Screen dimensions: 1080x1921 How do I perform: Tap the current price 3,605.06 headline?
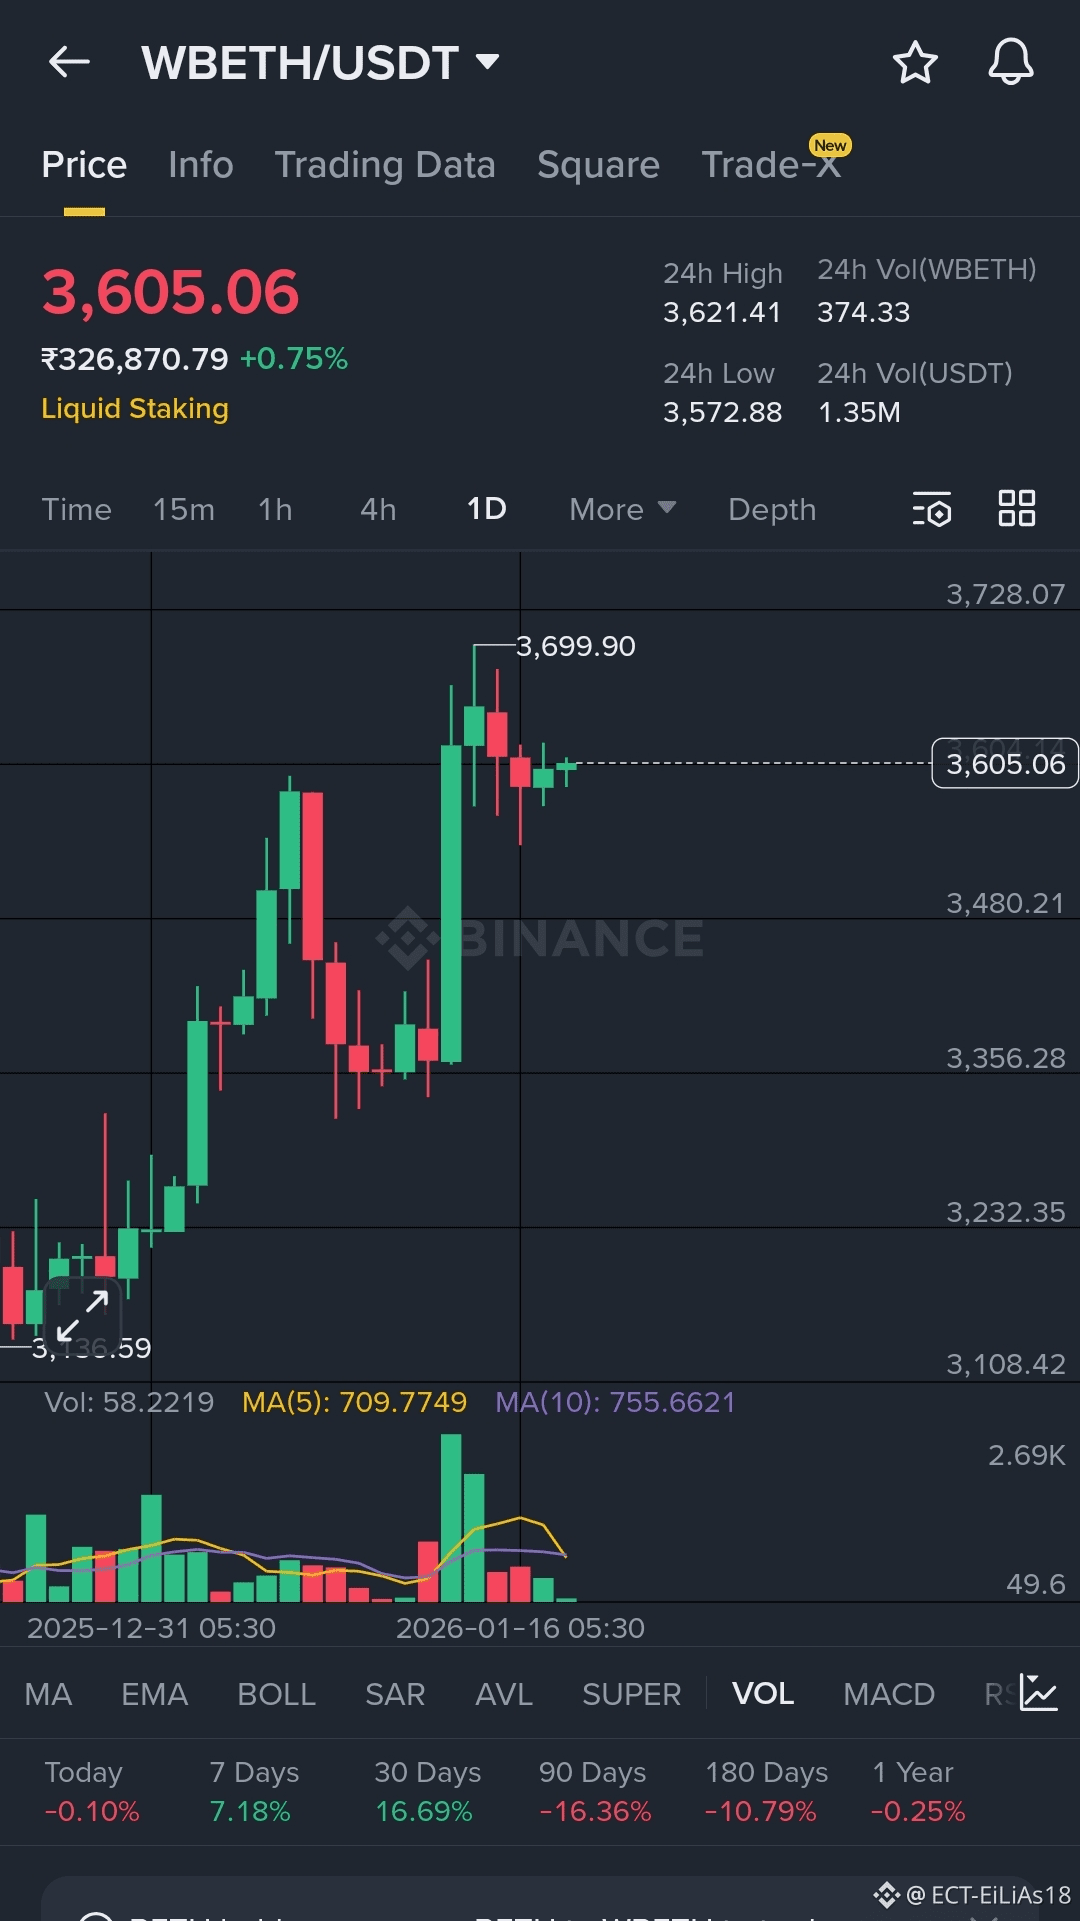click(x=170, y=292)
